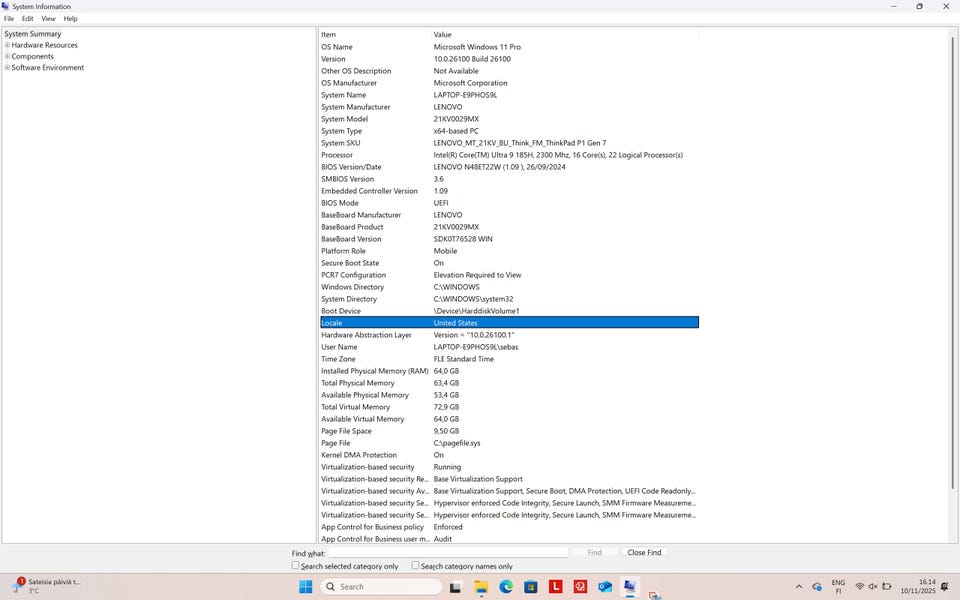Focus the Find what input field
The image size is (960, 600).
(x=448, y=552)
